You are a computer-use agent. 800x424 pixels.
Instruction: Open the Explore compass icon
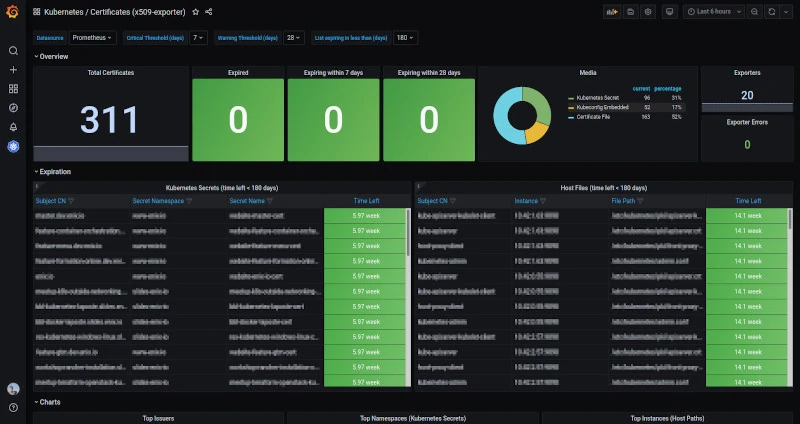point(13,108)
